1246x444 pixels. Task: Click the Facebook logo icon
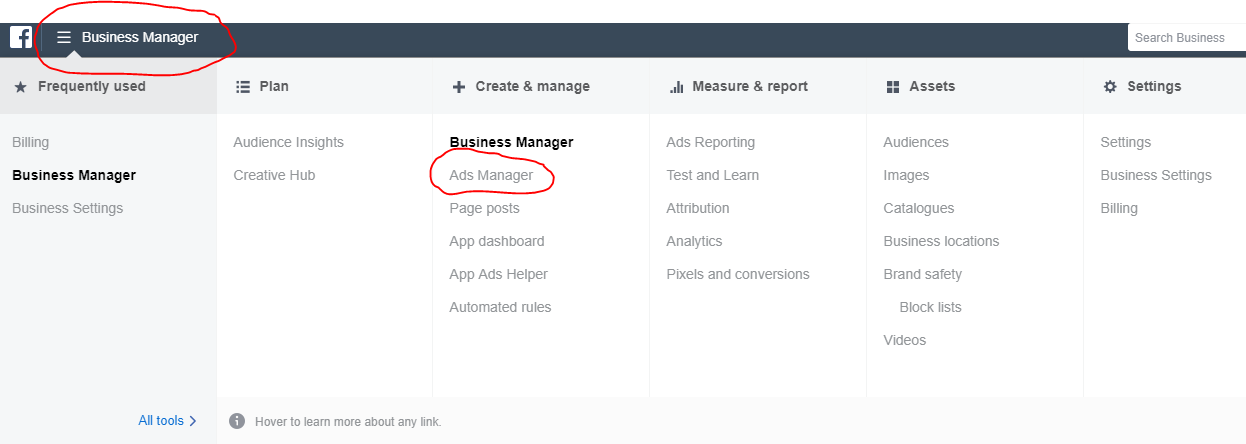[21, 37]
